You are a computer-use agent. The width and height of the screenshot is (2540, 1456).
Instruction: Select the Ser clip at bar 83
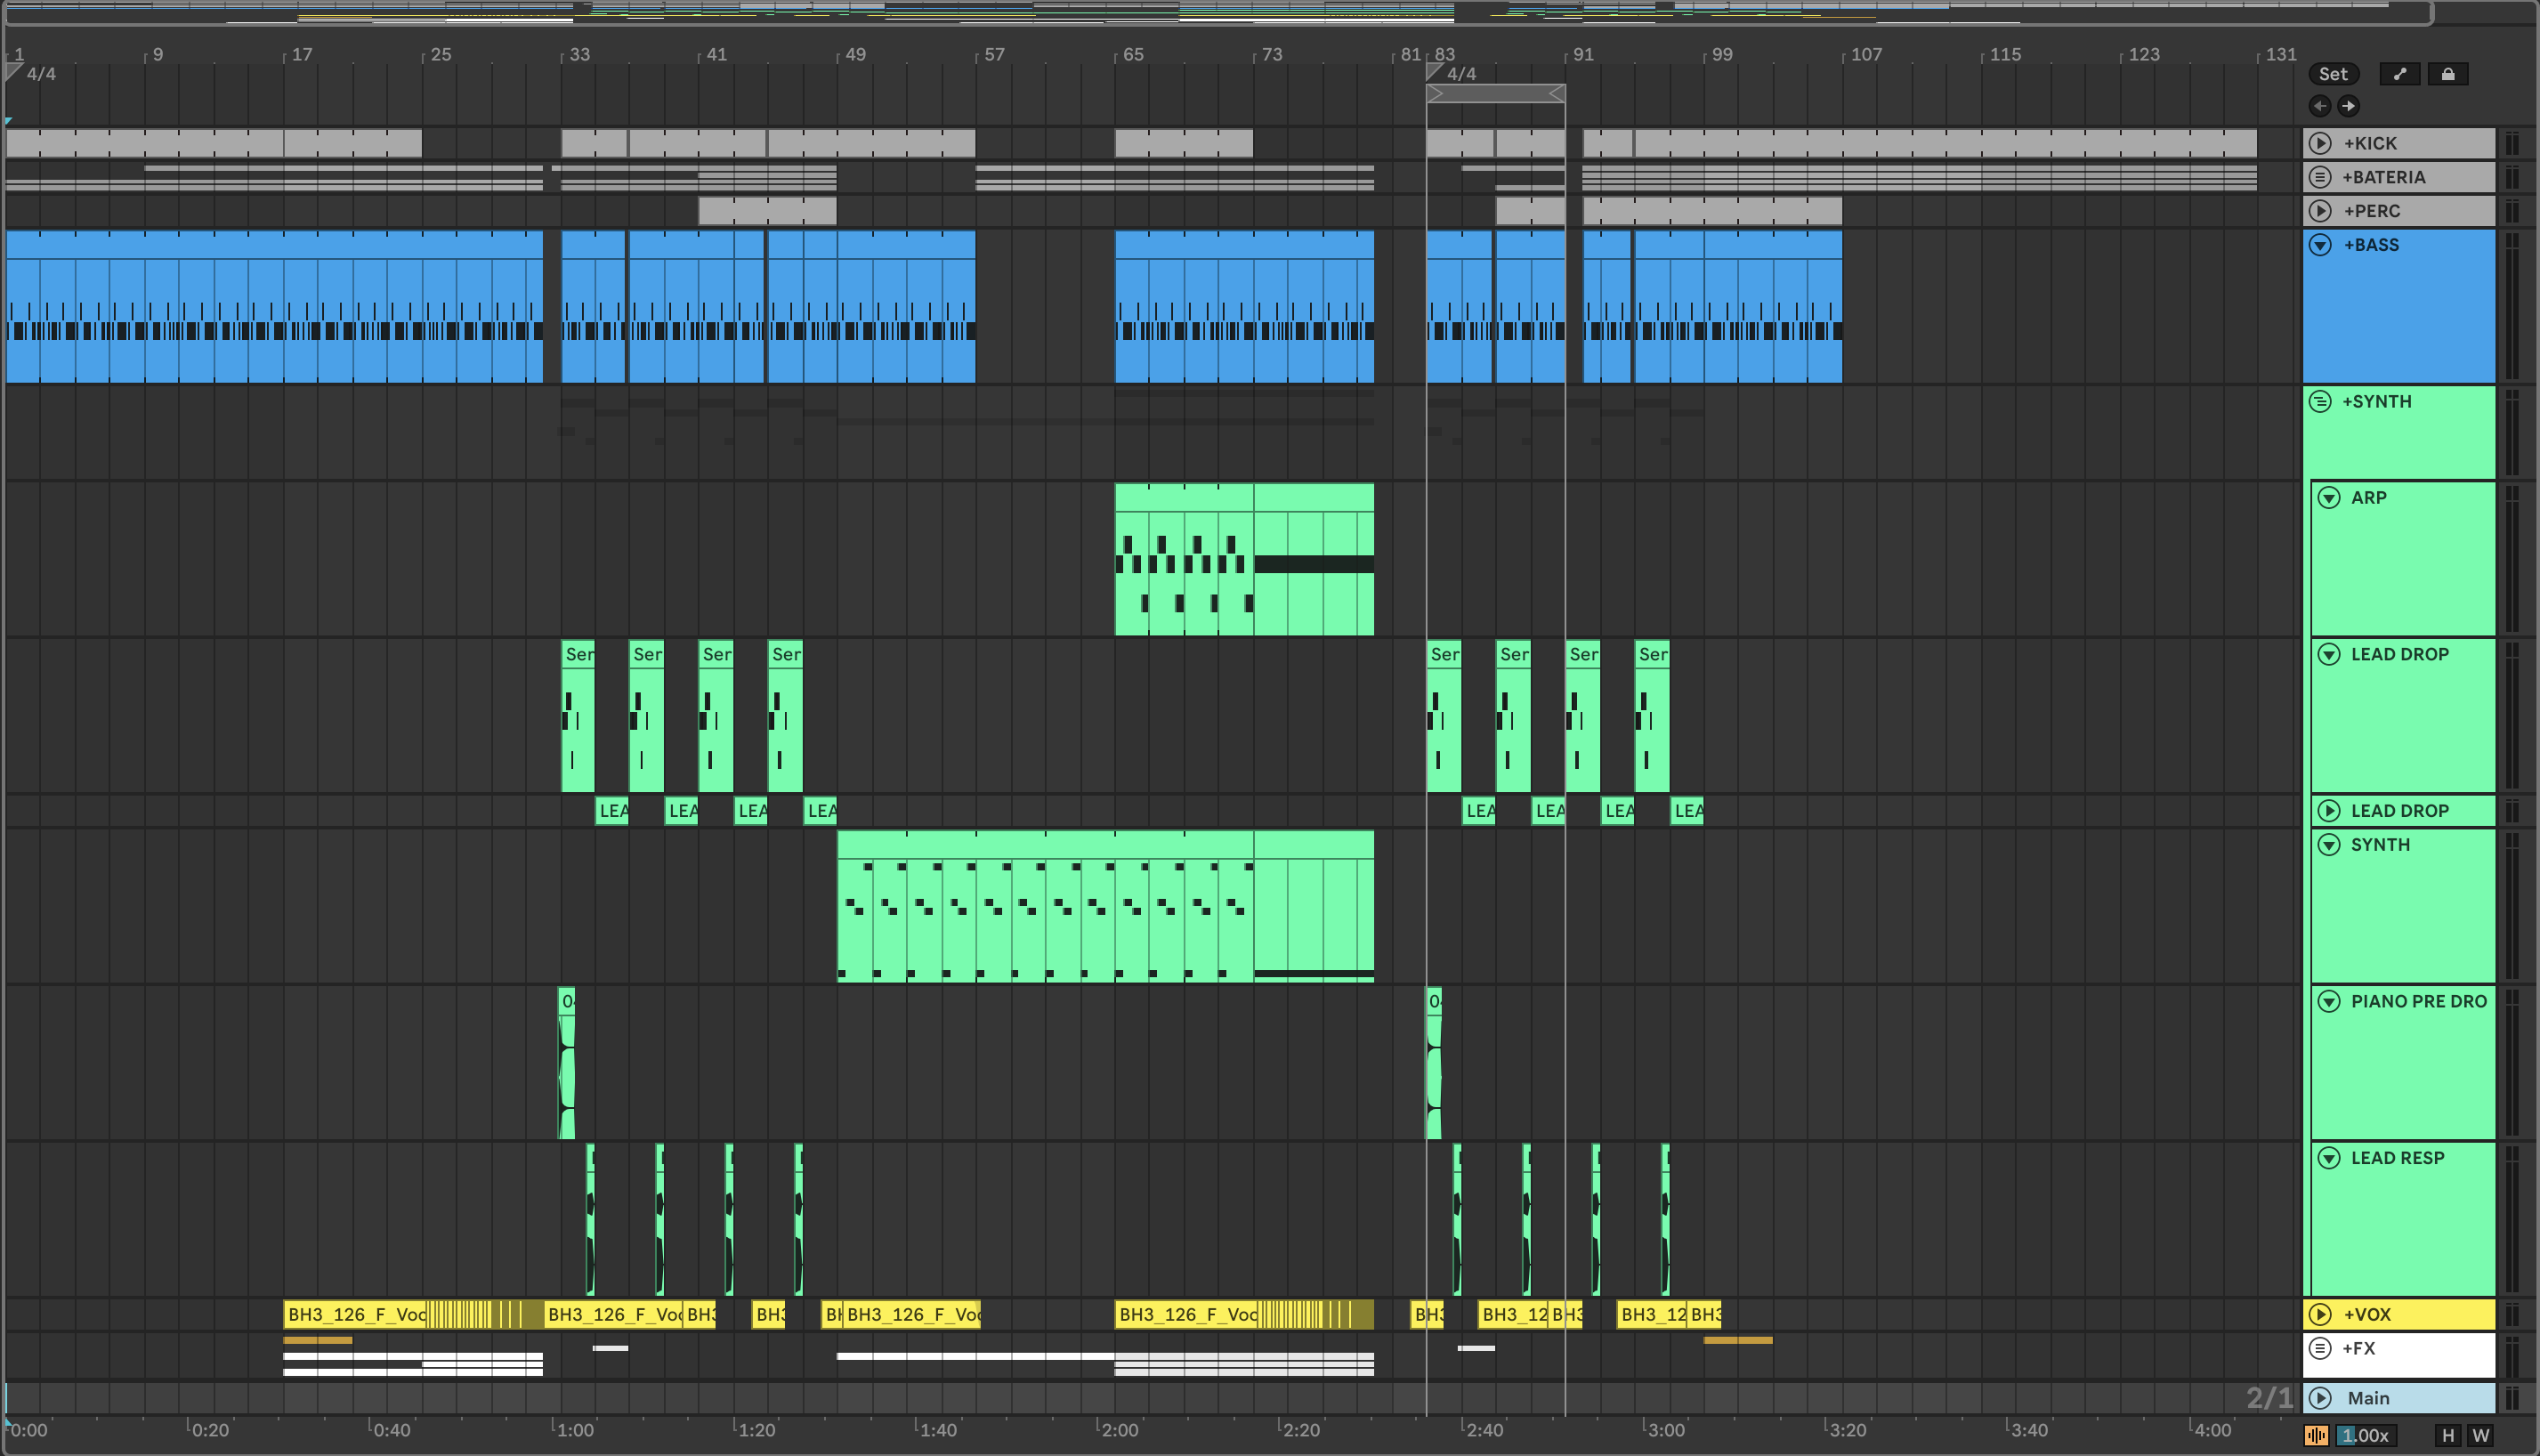pos(1443,716)
